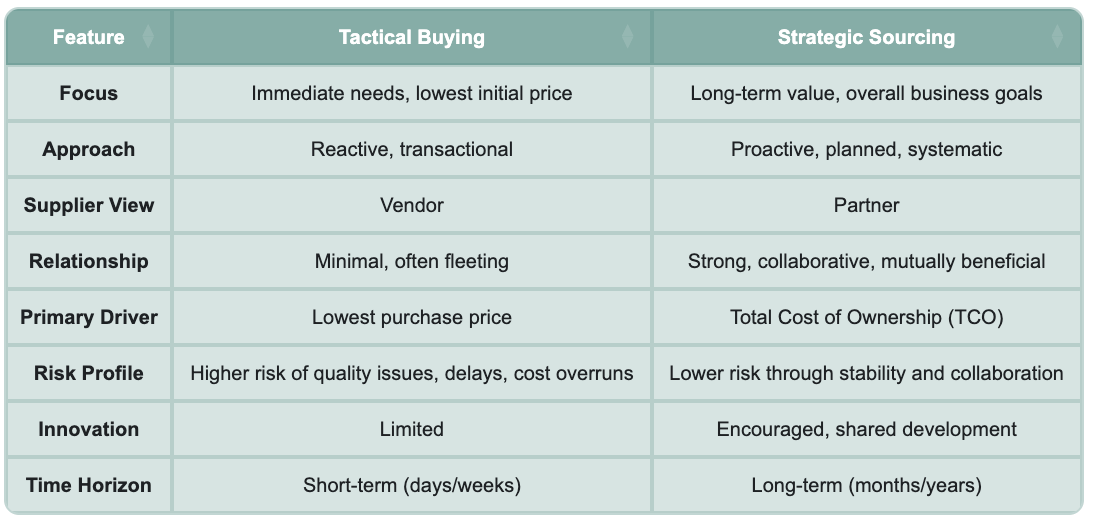This screenshot has height=522, width=1093.
Task: Select the Risk Profile row label
Action: [x=89, y=374]
